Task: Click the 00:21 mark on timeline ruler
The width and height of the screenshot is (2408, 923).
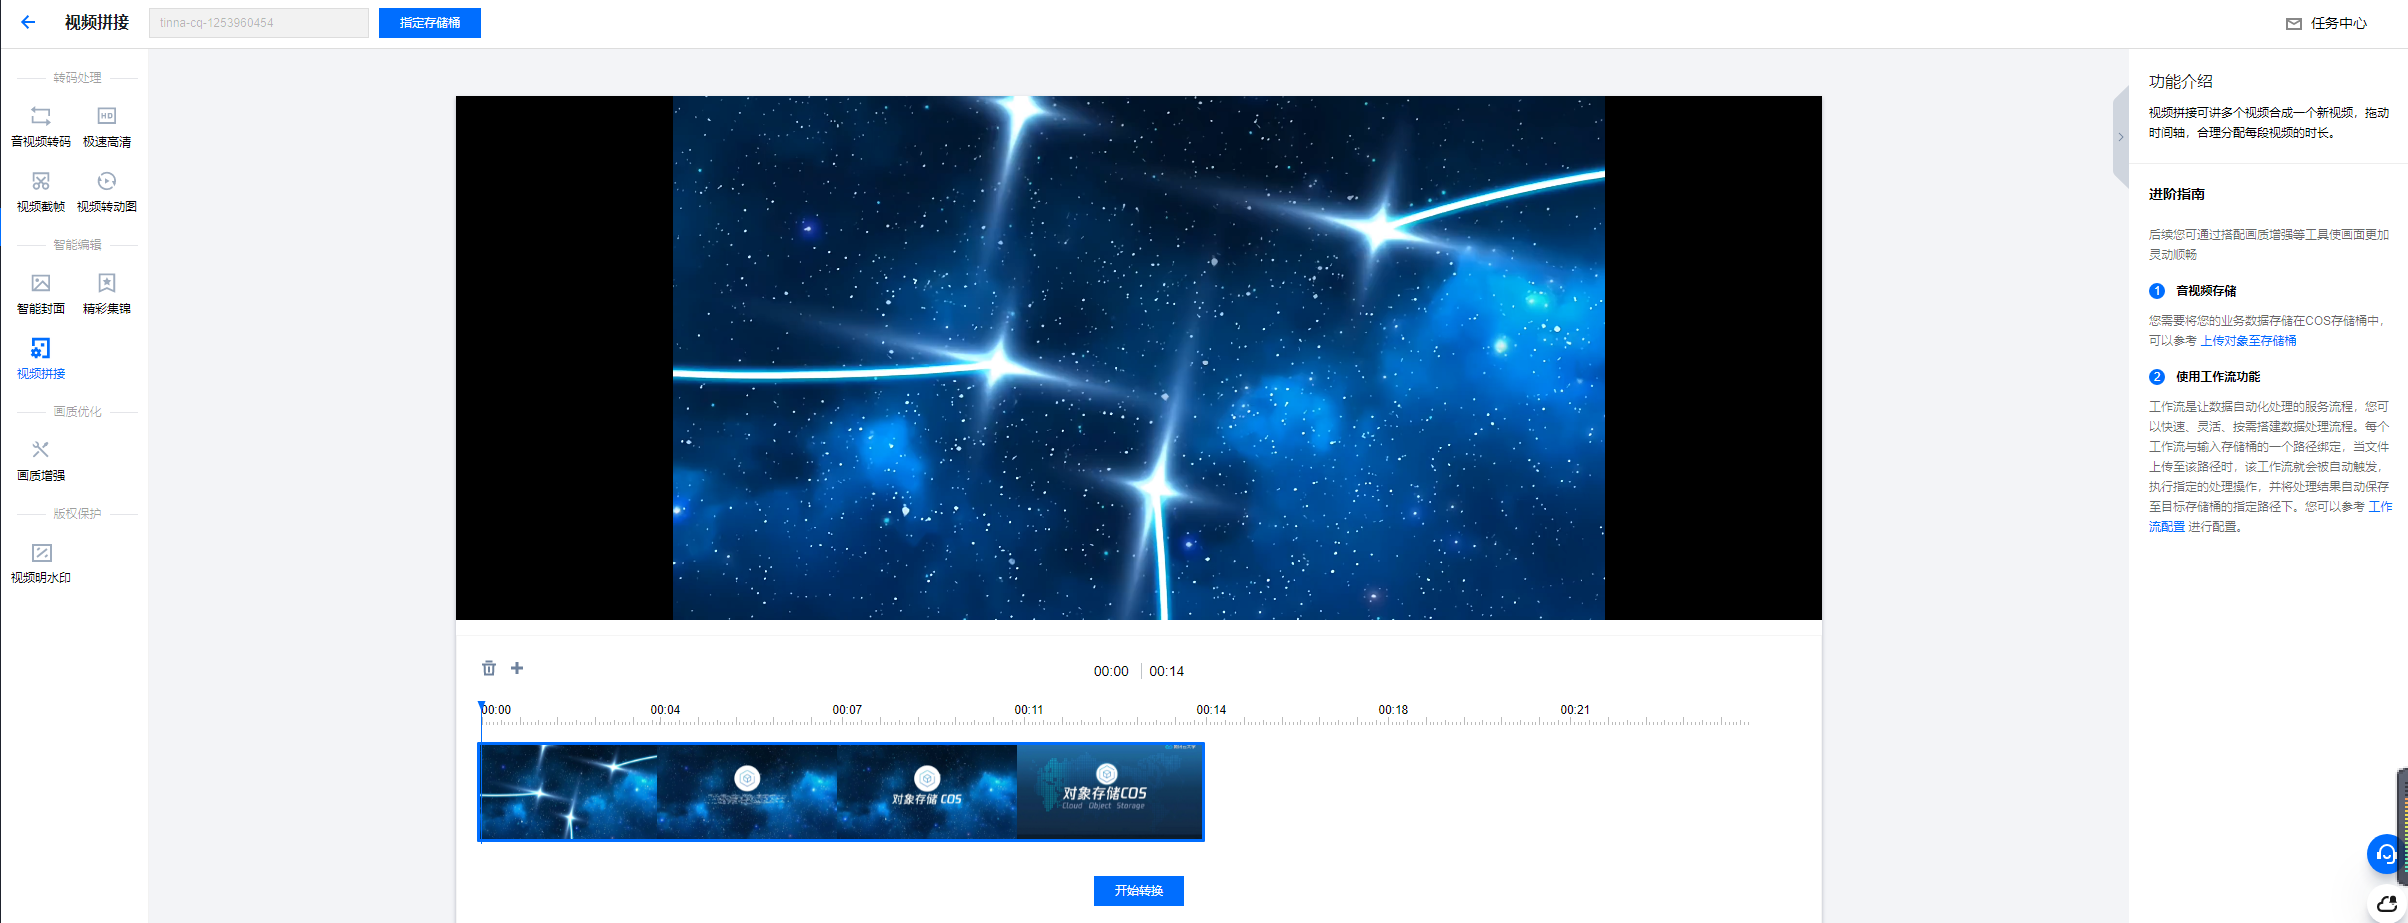Action: (1575, 710)
